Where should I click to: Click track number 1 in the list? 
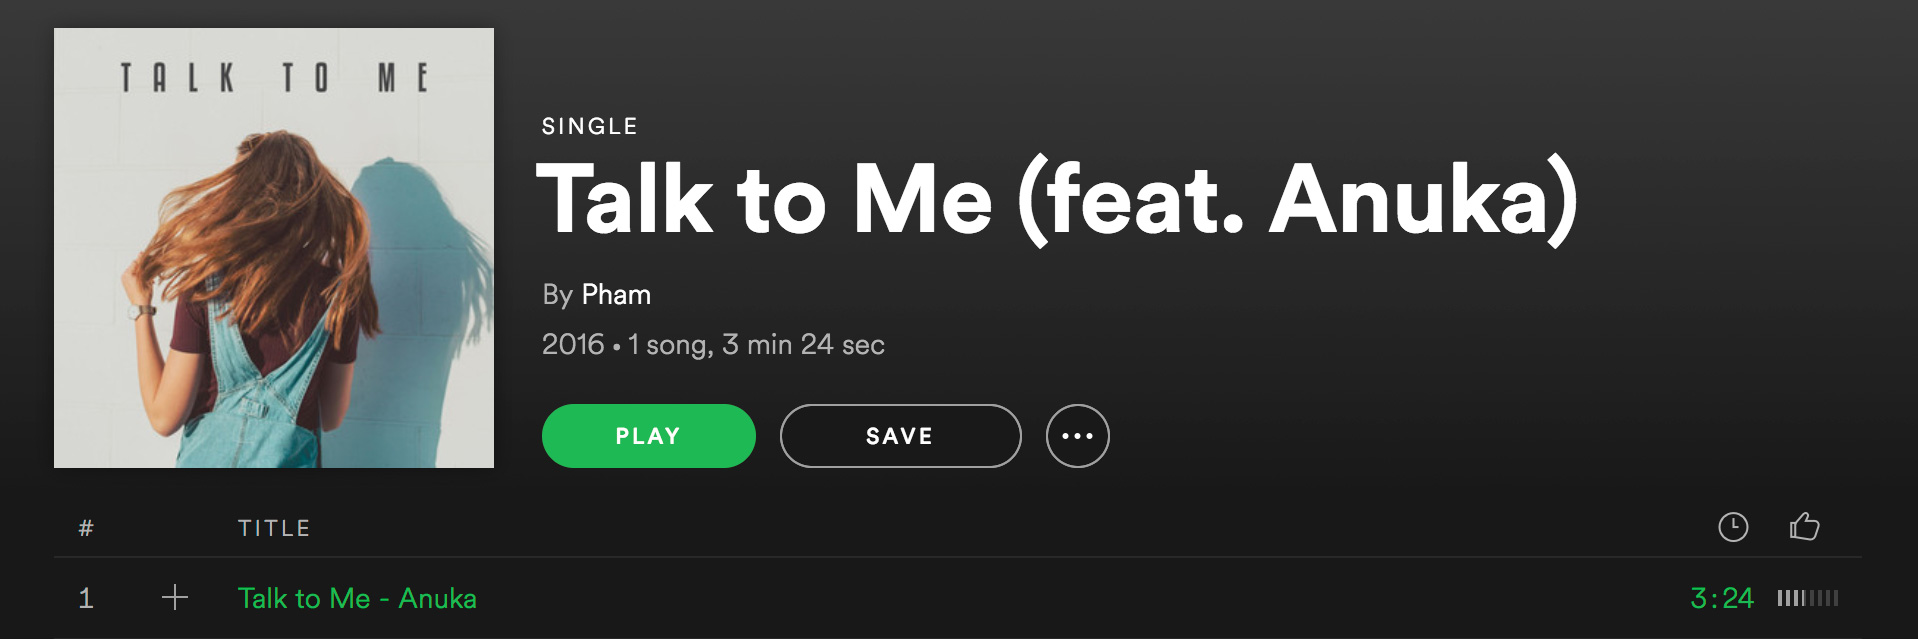[x=86, y=598]
